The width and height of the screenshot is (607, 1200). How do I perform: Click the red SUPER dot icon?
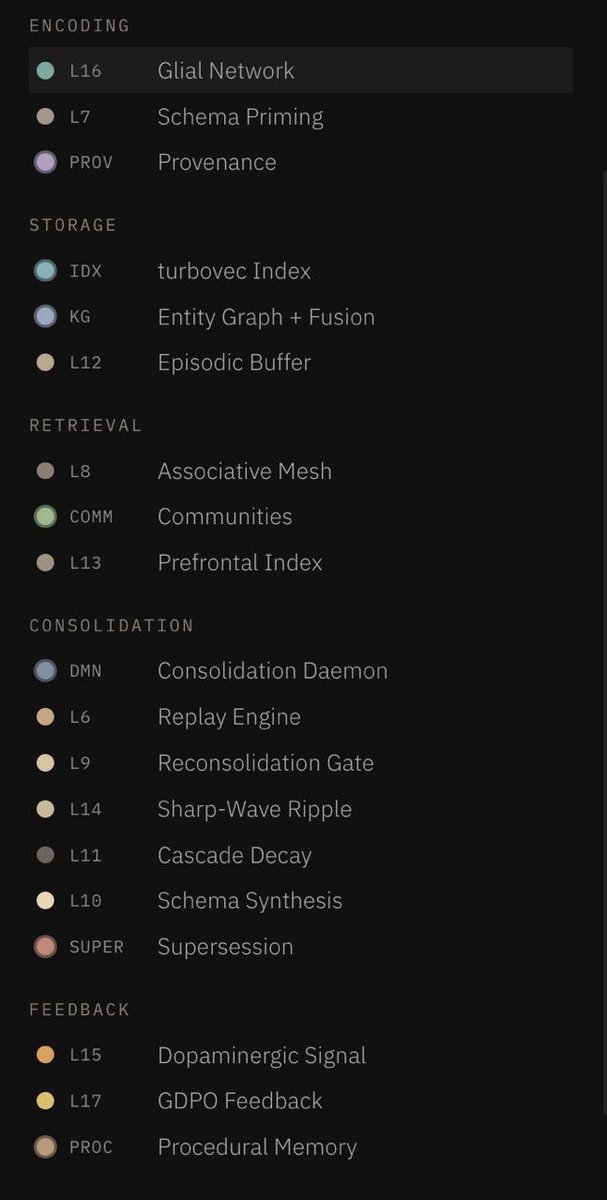click(45, 947)
